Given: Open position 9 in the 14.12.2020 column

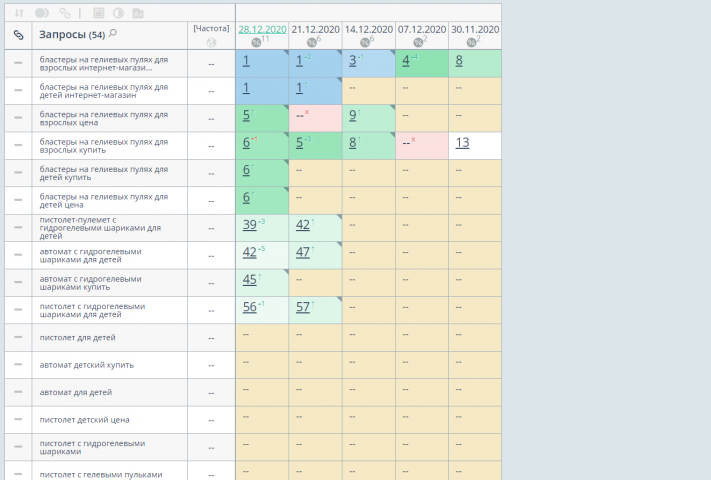Looking at the screenshot, I should click(x=352, y=115).
